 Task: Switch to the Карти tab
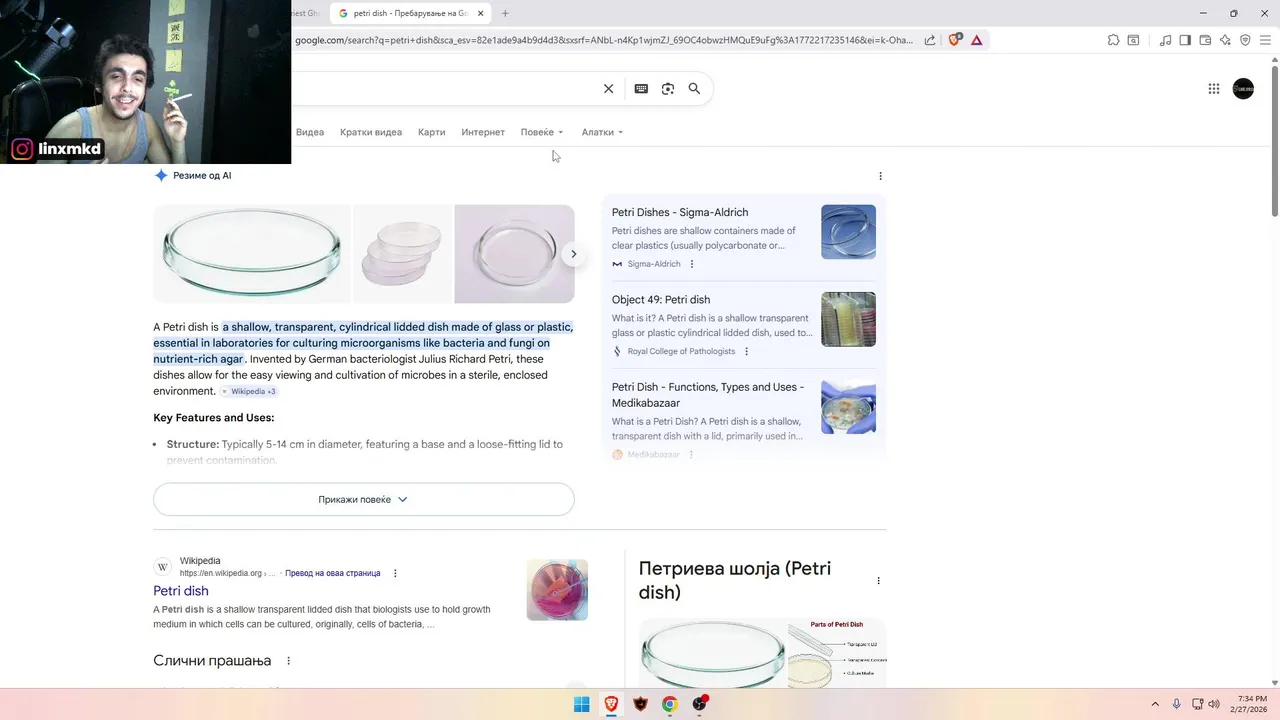tap(432, 132)
